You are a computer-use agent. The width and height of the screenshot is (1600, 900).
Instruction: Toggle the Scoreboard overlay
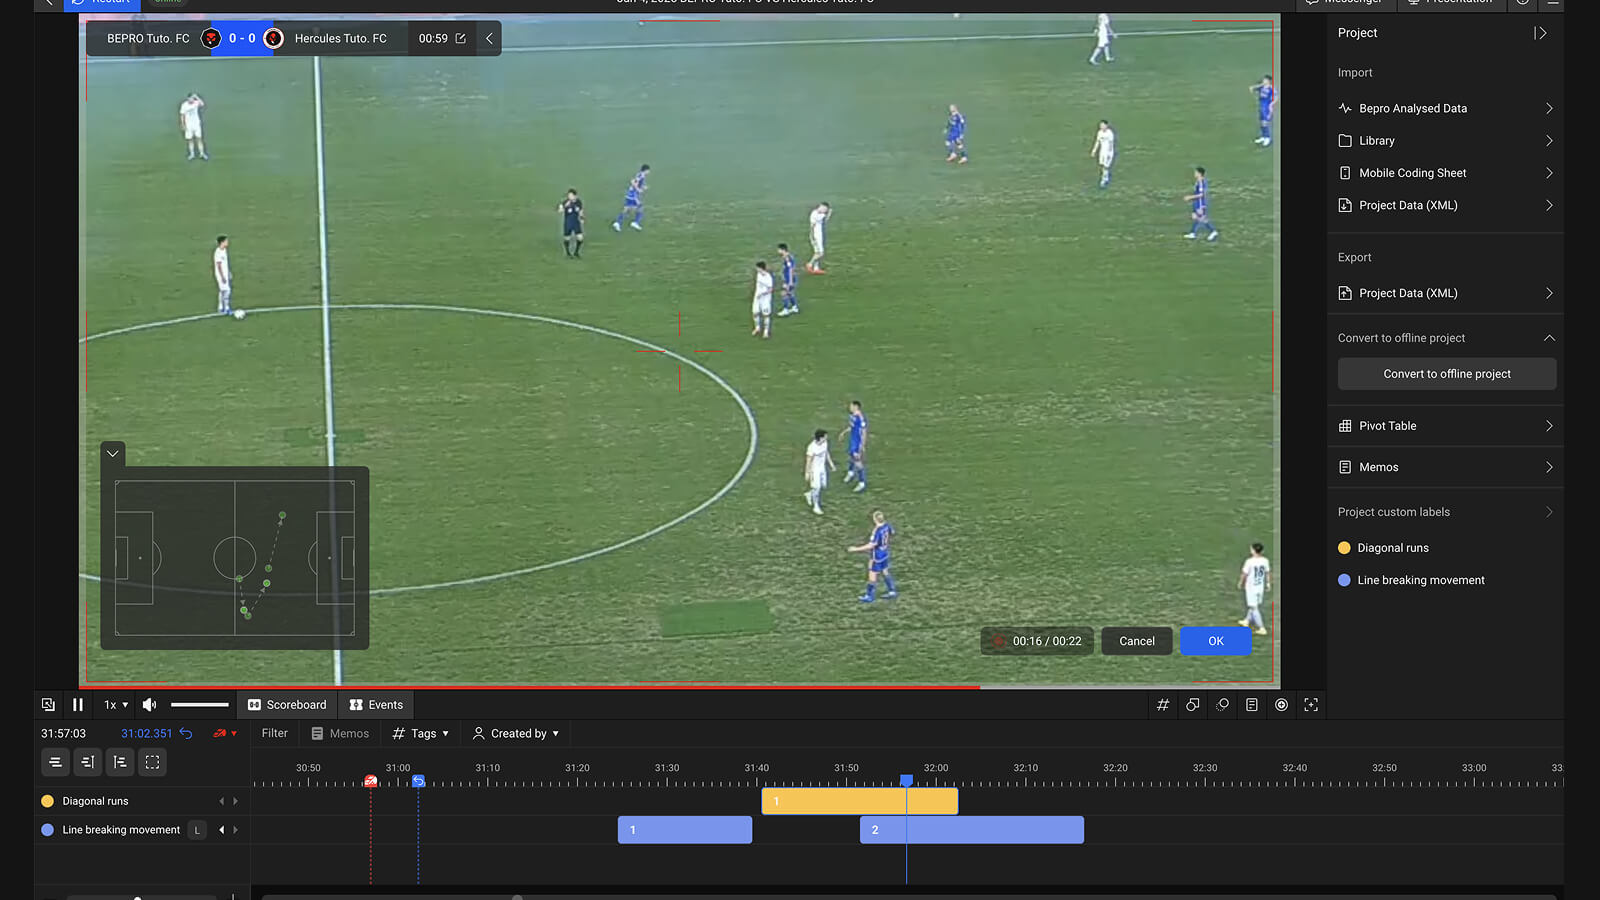pos(287,705)
